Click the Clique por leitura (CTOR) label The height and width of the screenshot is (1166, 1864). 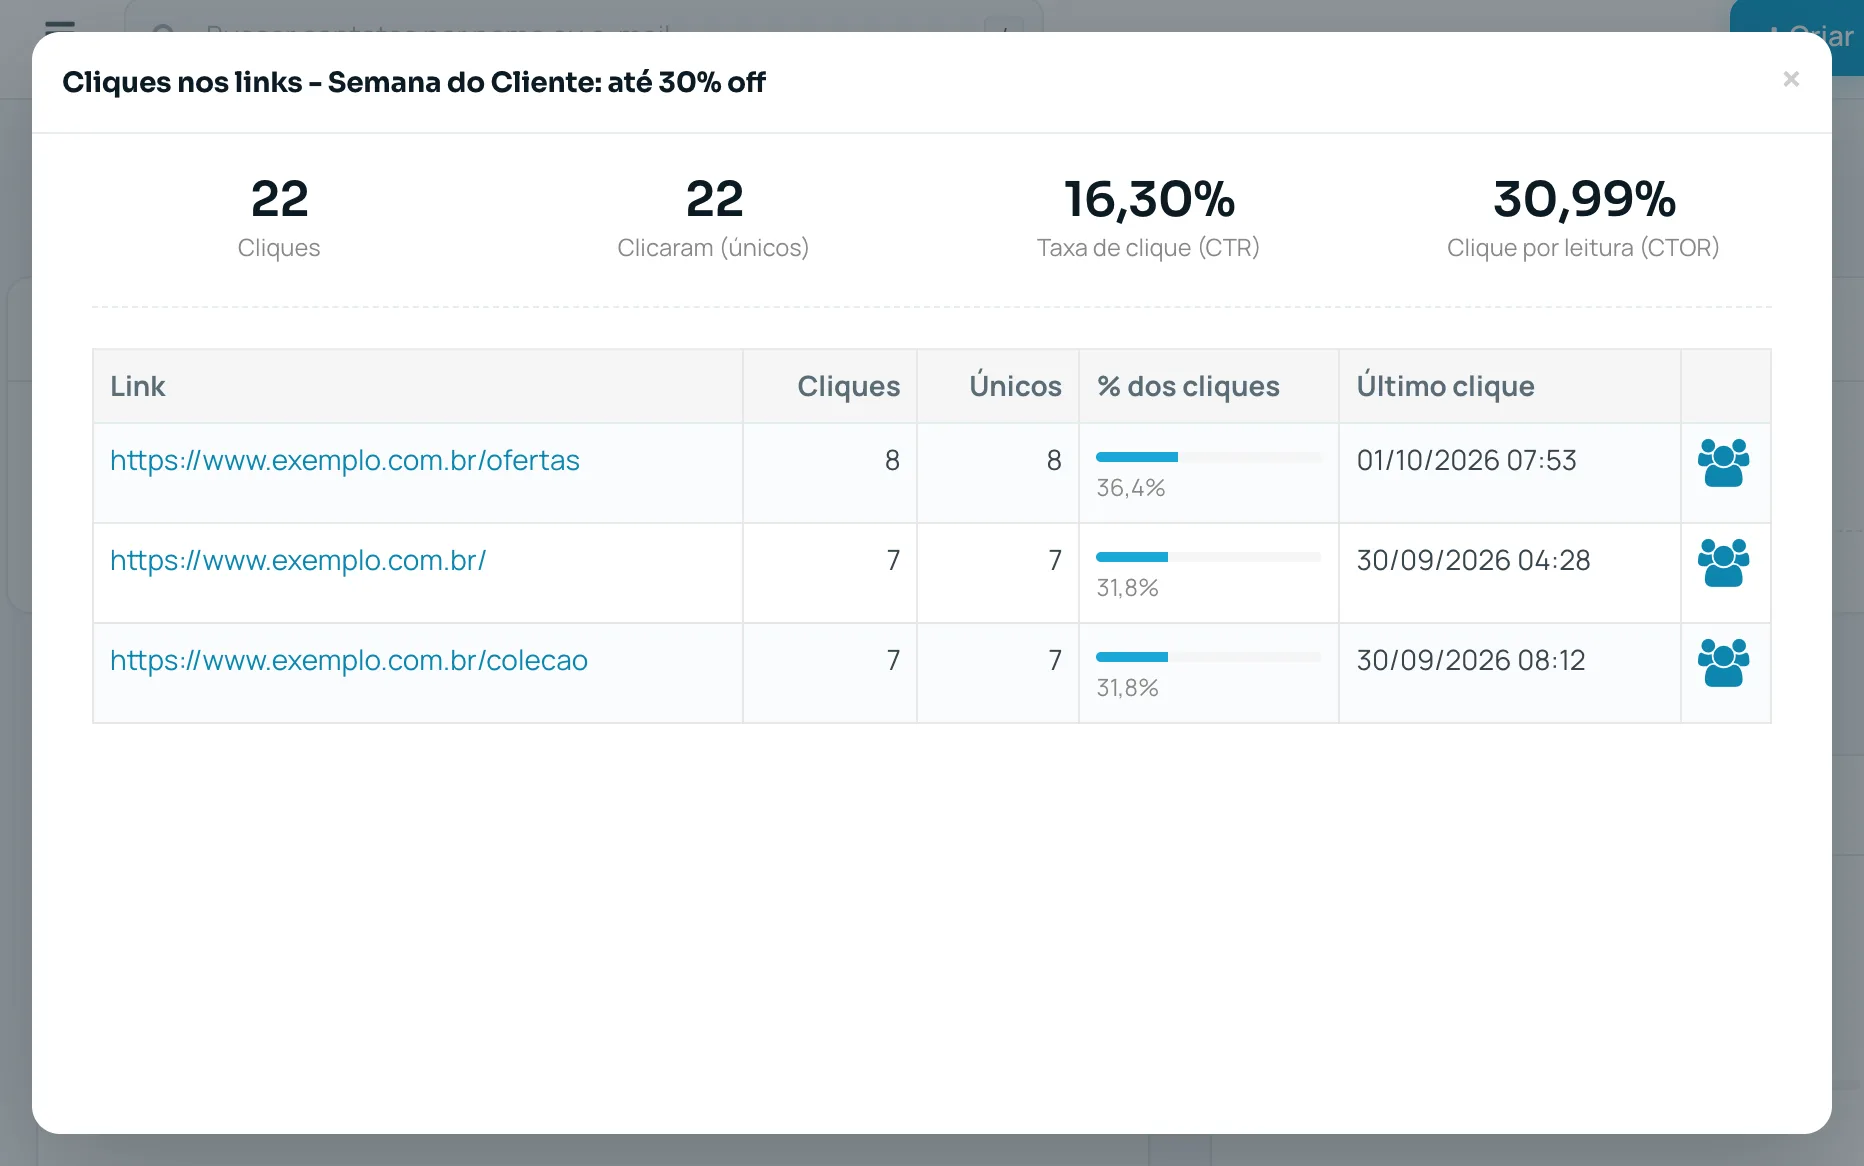pos(1583,248)
